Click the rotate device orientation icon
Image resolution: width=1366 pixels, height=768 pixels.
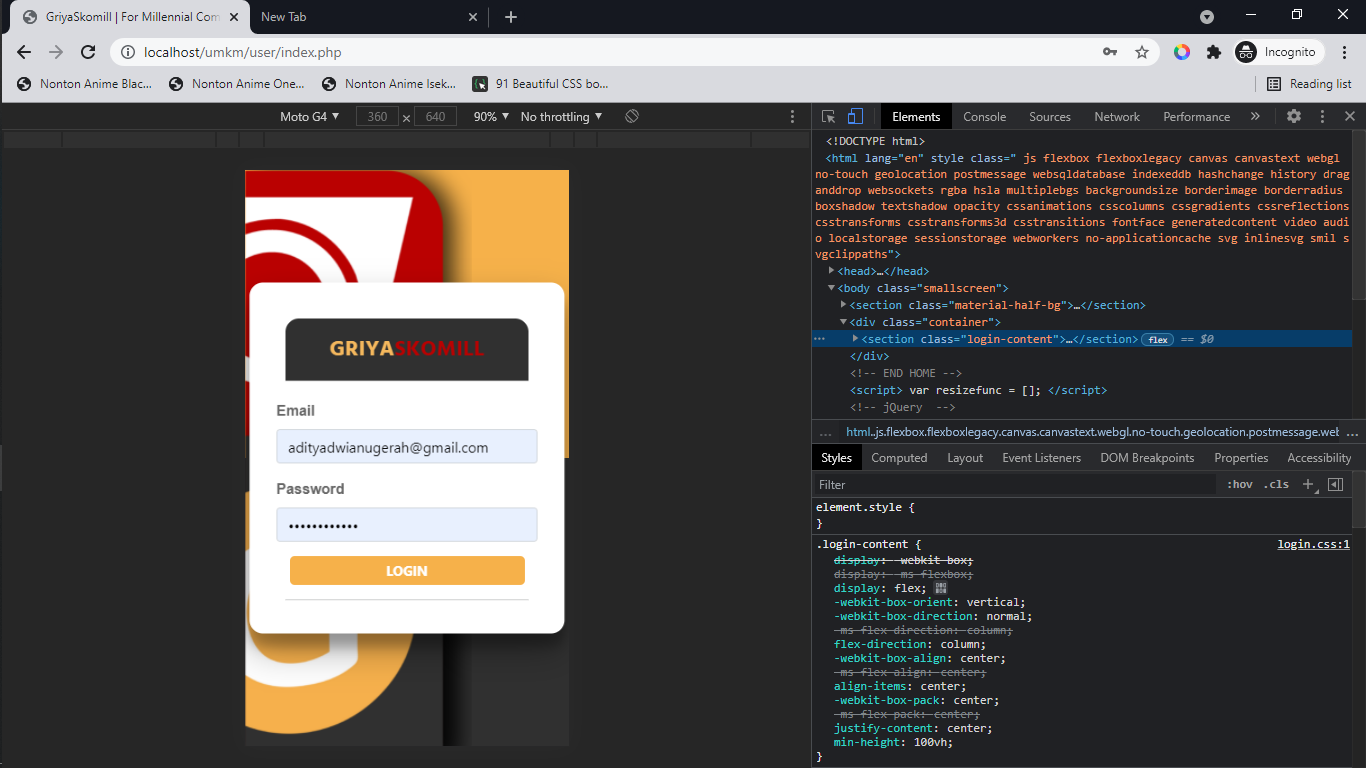632,117
